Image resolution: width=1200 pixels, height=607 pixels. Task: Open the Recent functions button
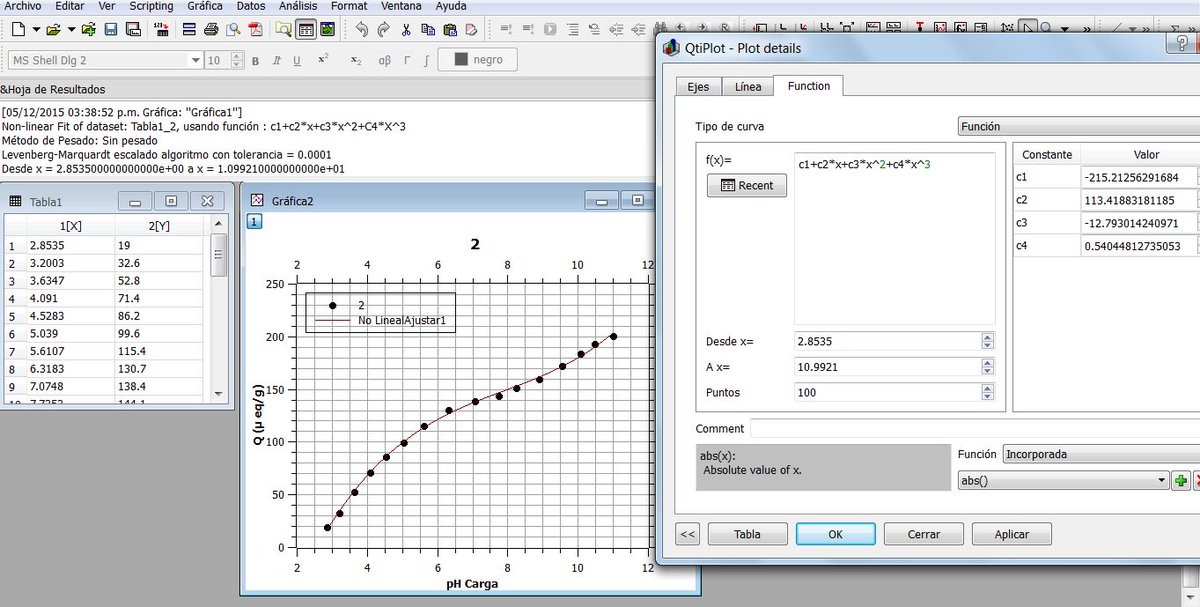pos(747,186)
